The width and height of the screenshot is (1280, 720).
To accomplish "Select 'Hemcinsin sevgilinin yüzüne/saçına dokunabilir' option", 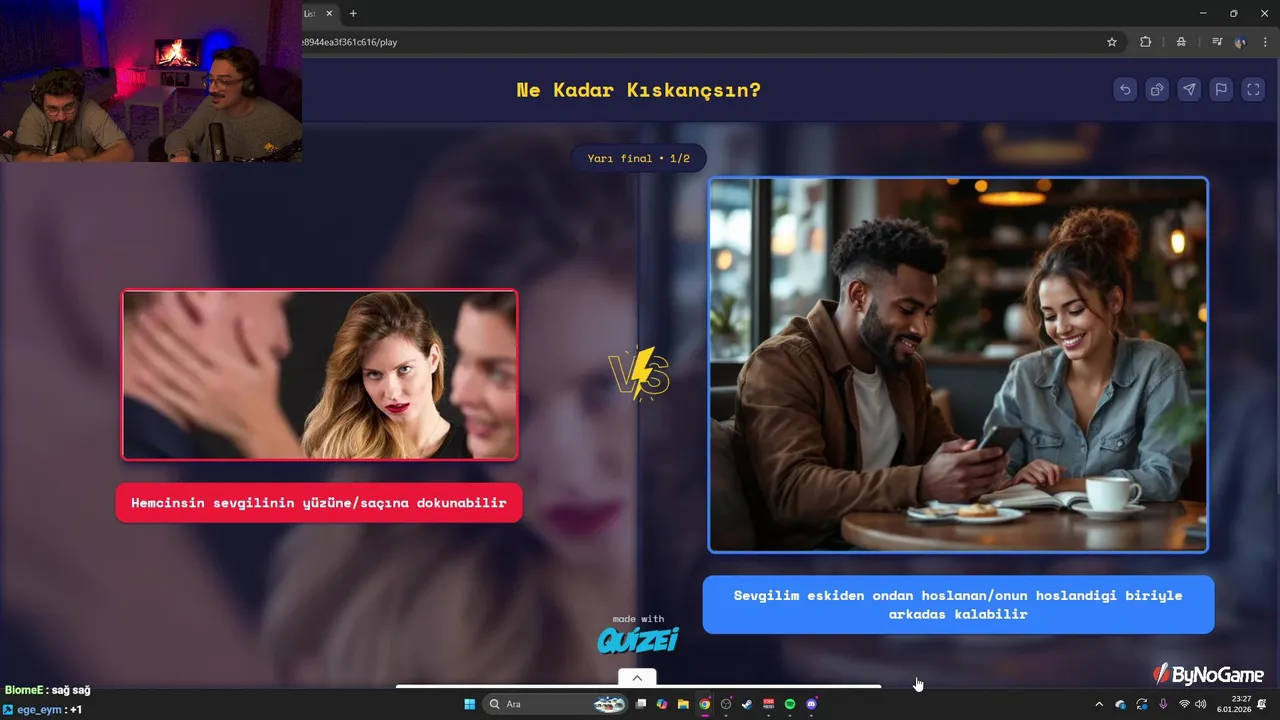I will 319,503.
